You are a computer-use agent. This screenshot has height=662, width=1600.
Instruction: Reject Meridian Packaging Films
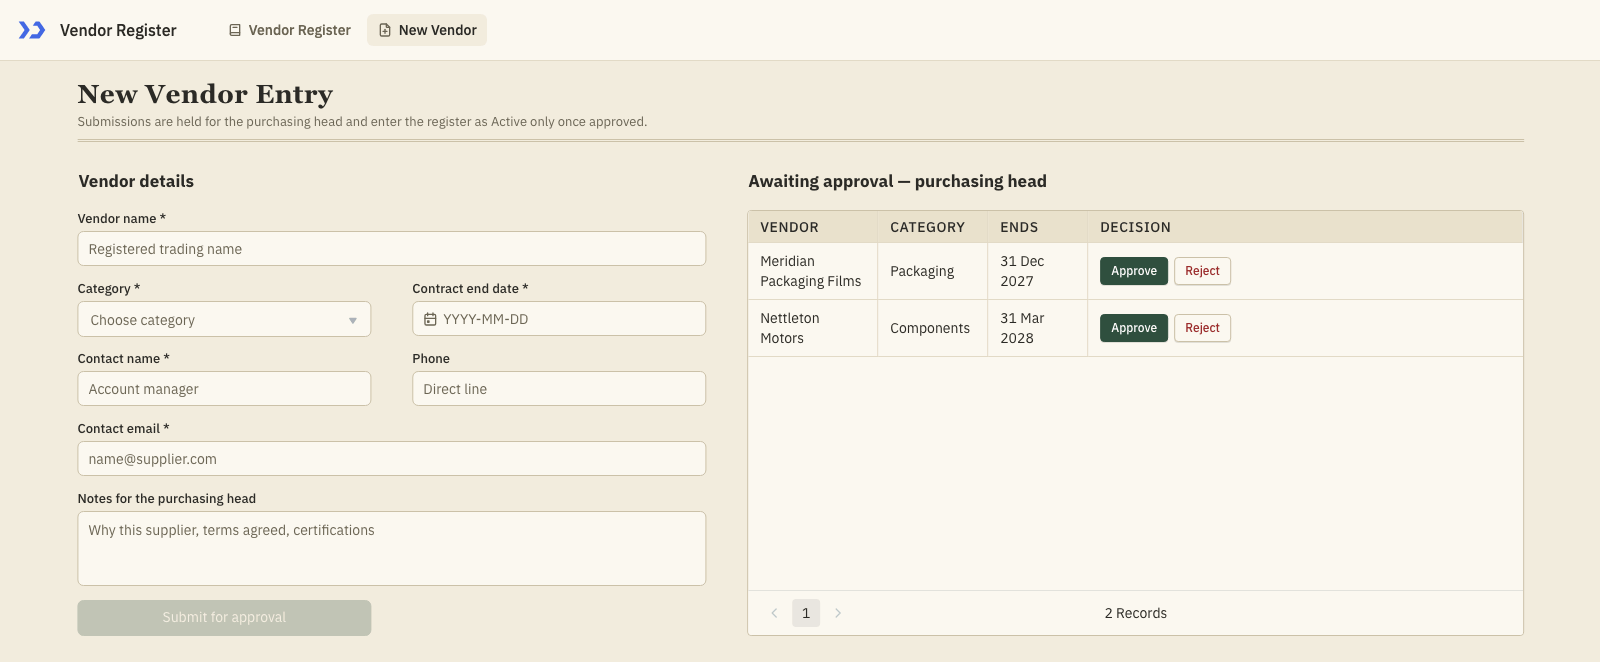click(x=1202, y=271)
